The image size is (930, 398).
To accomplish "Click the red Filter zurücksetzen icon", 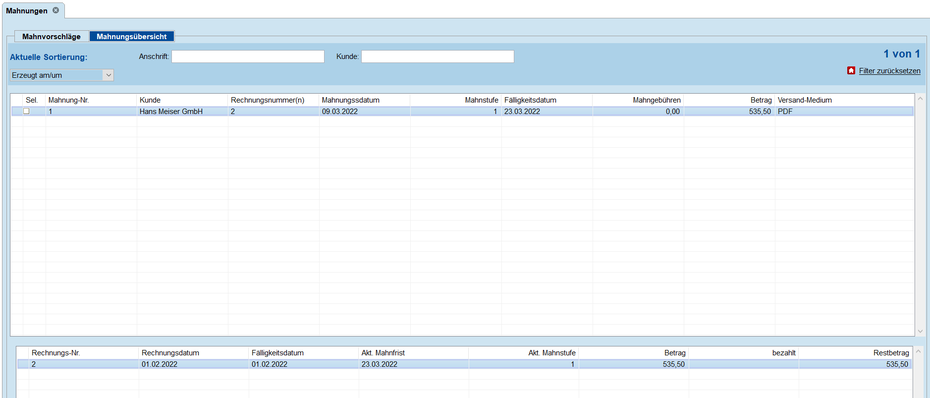I will point(851,71).
